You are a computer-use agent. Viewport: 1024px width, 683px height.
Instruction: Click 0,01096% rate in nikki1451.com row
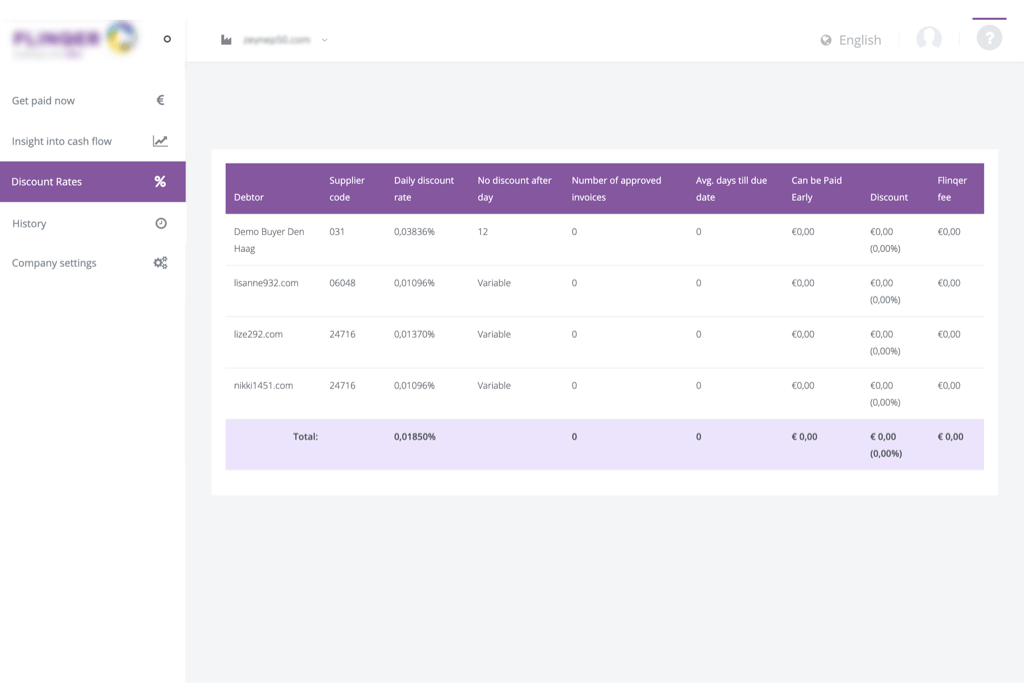coord(414,385)
